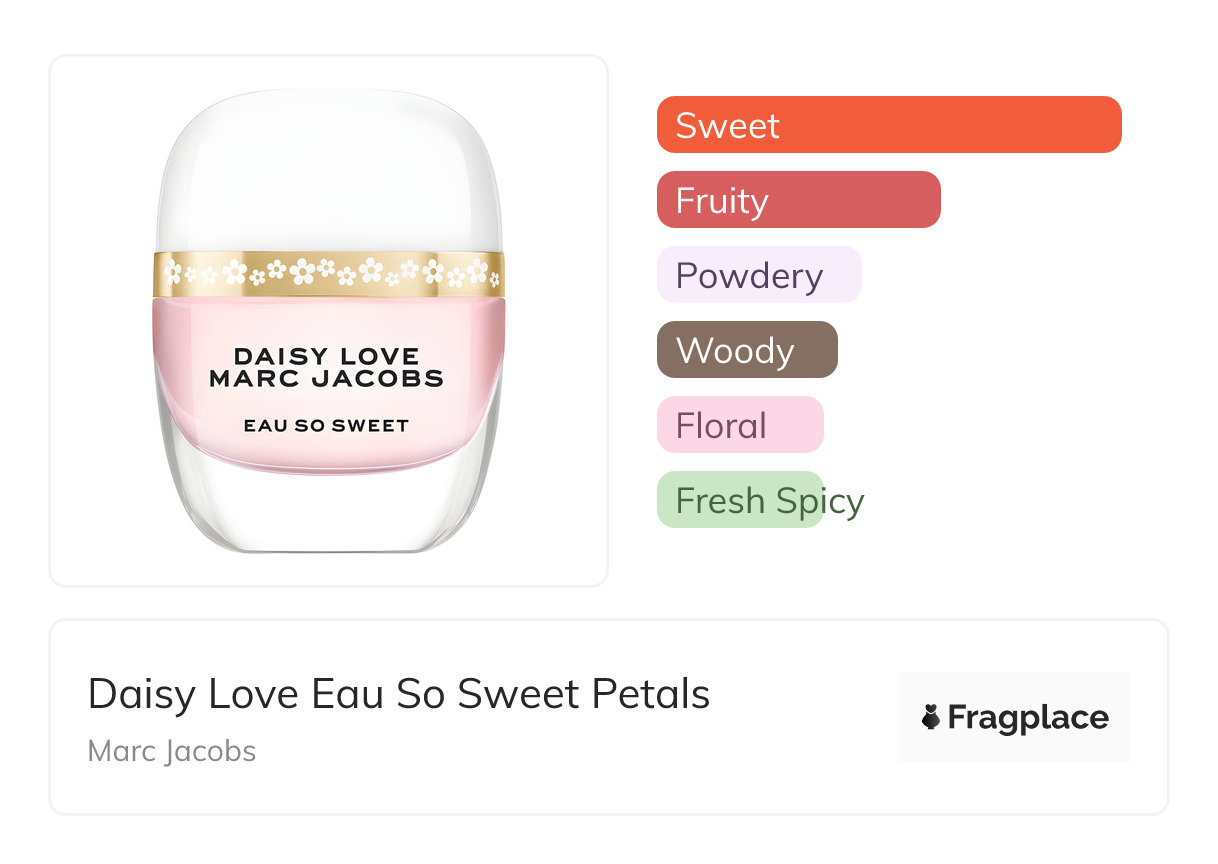Select the pink Floral accord bar
Viewport: 1218px width, 864px height.
pyautogui.click(x=739, y=425)
